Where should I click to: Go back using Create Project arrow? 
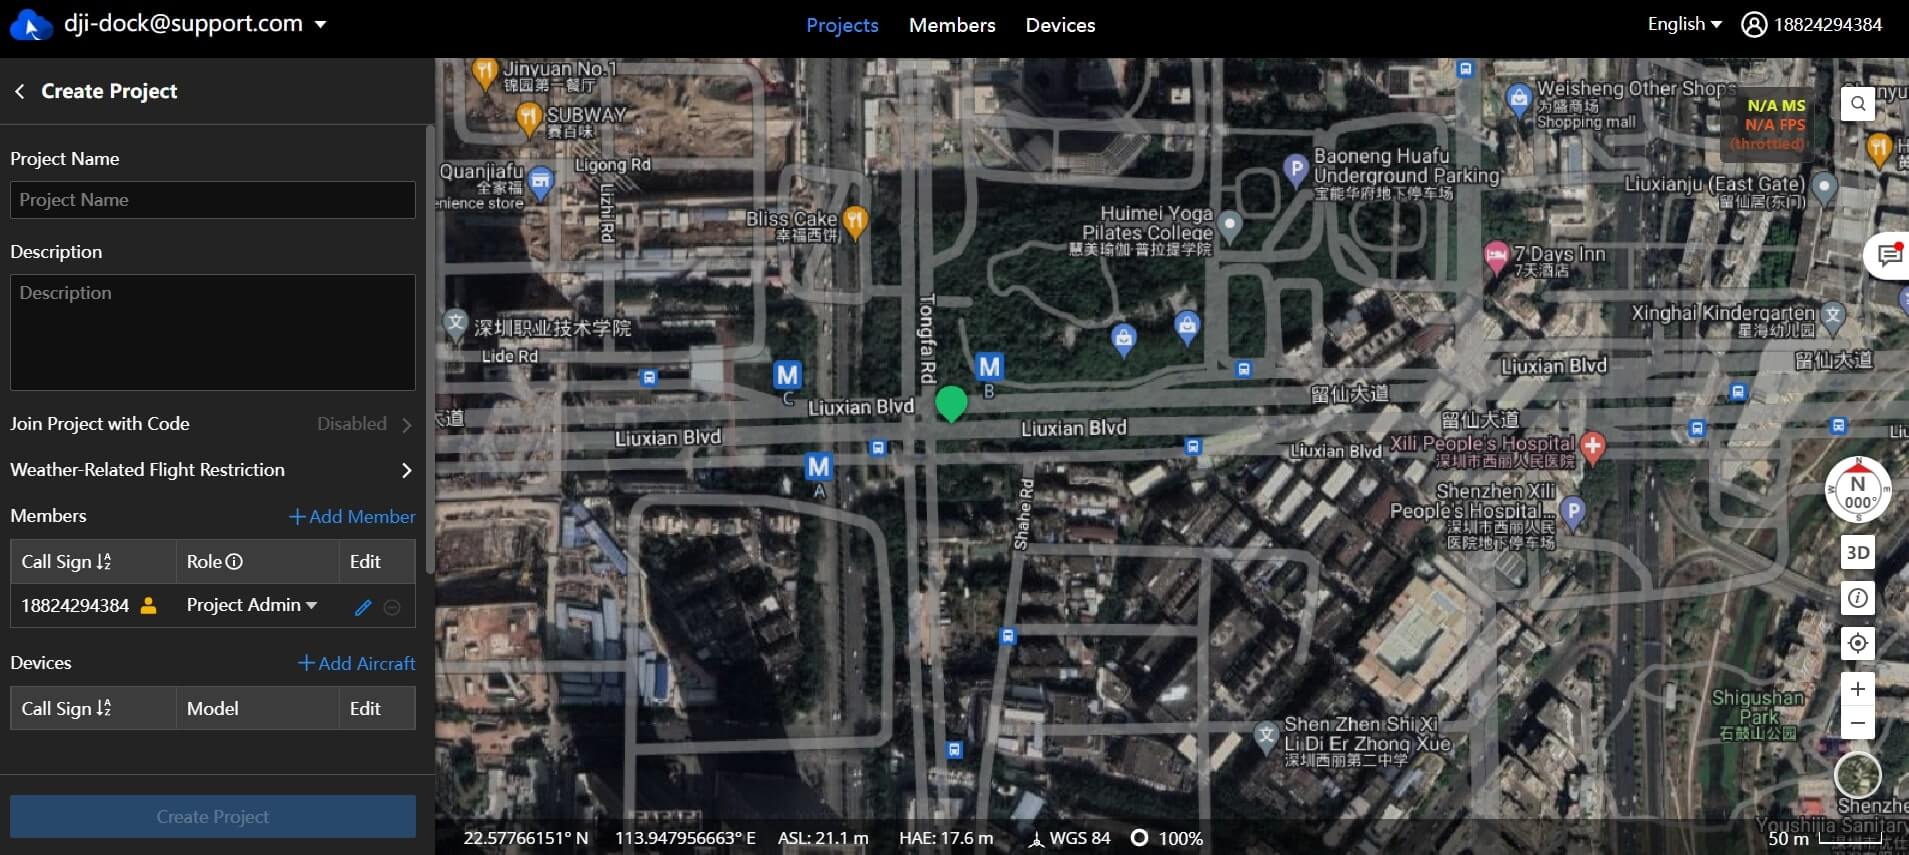click(x=19, y=91)
